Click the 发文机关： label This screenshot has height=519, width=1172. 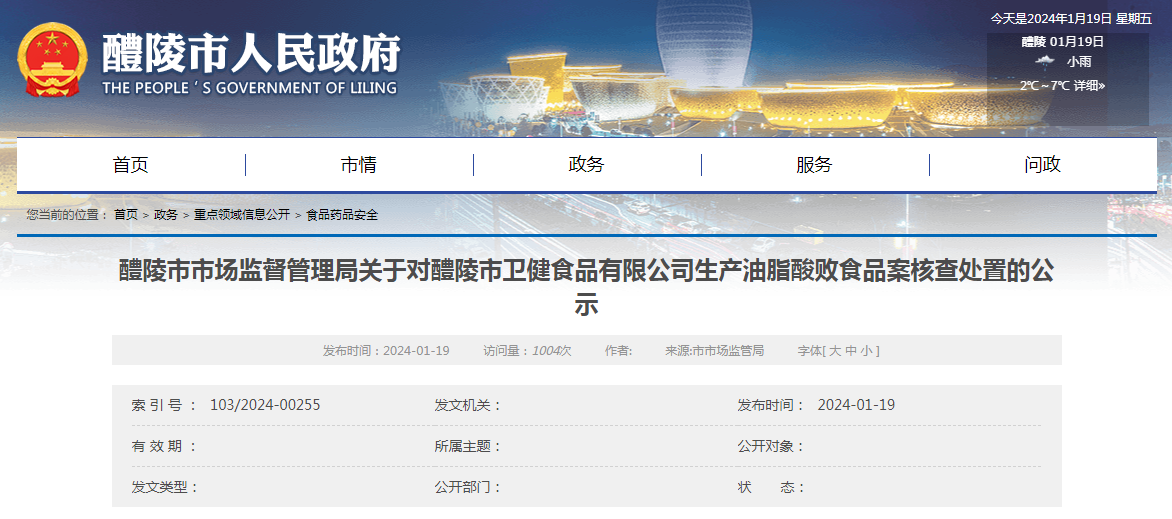[468, 405]
